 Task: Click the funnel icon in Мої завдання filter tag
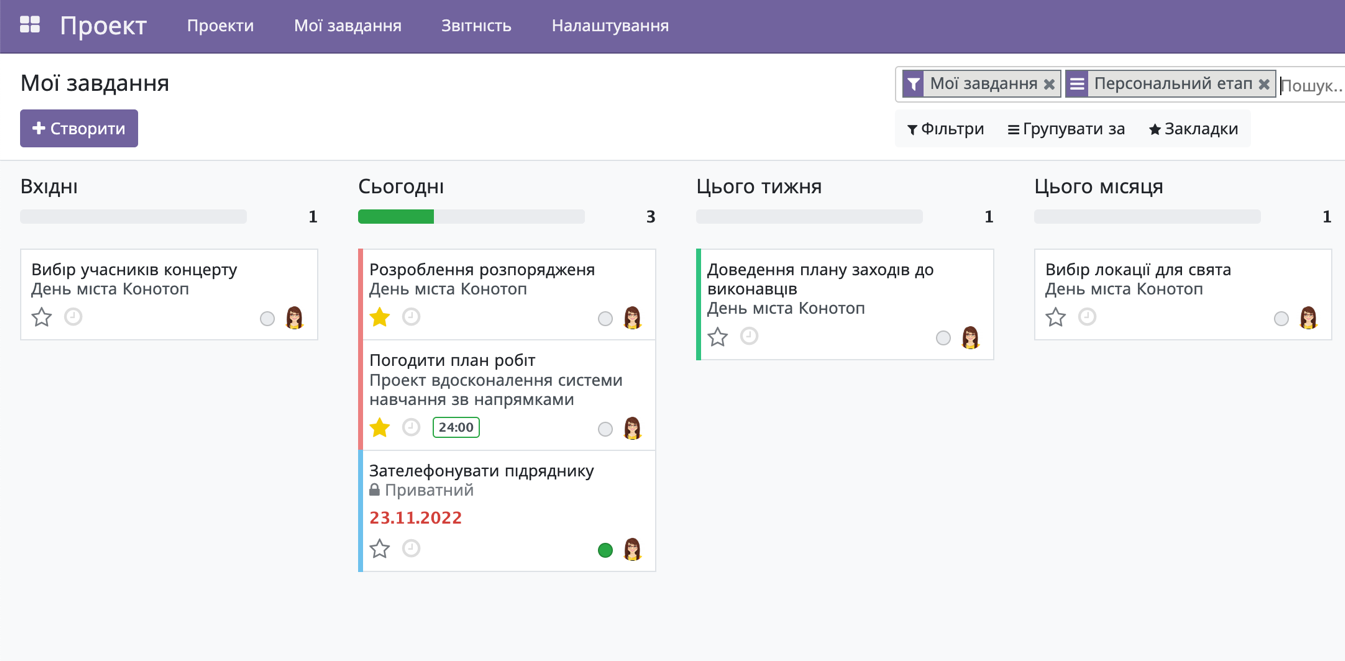913,84
